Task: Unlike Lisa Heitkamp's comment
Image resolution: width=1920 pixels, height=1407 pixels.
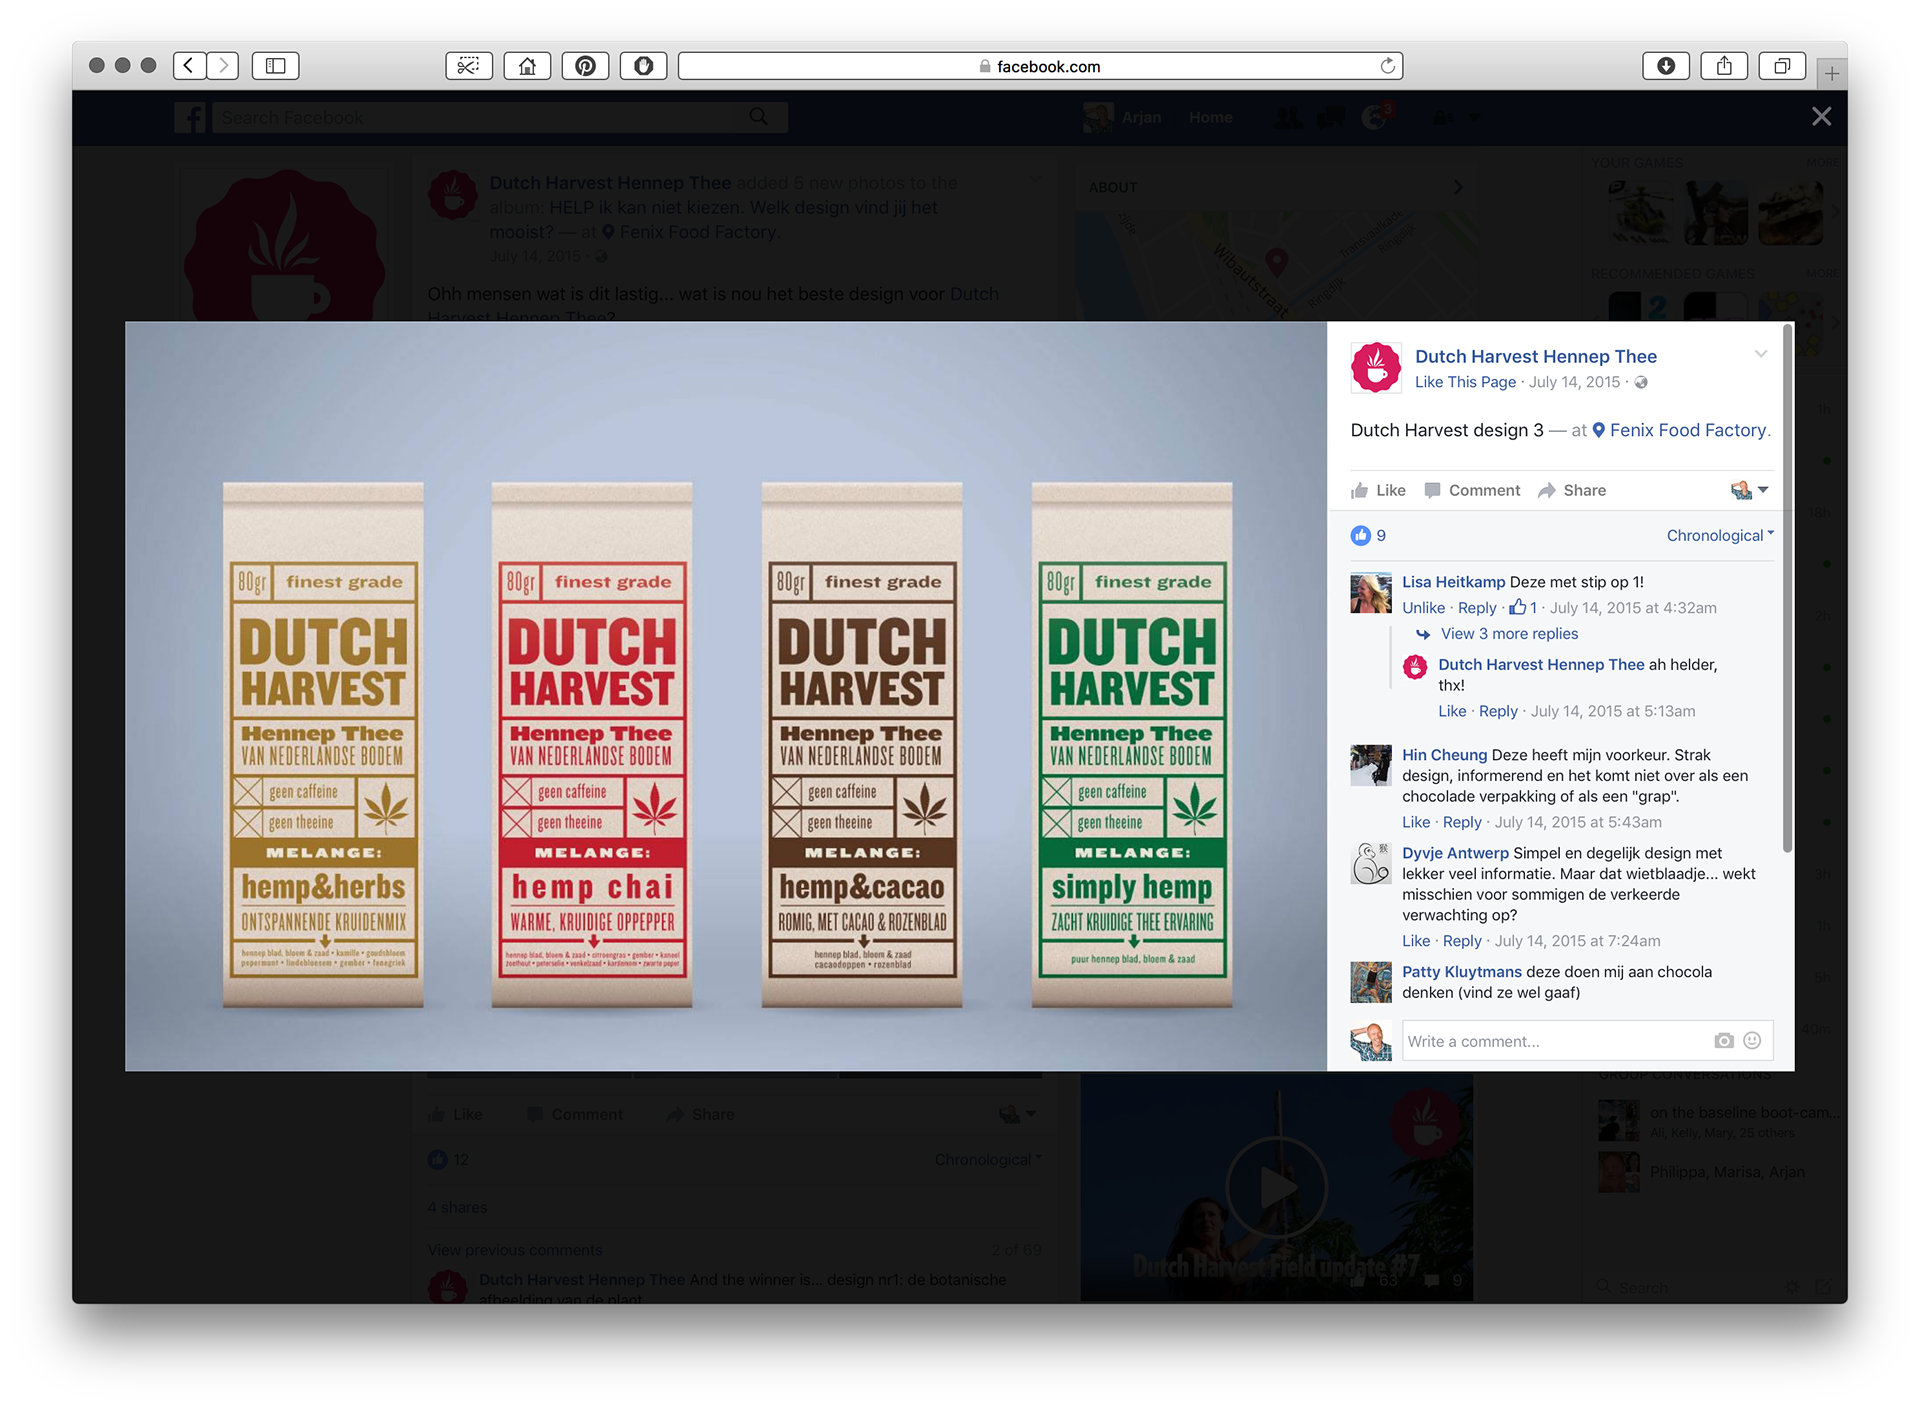Action: pyautogui.click(x=1423, y=608)
